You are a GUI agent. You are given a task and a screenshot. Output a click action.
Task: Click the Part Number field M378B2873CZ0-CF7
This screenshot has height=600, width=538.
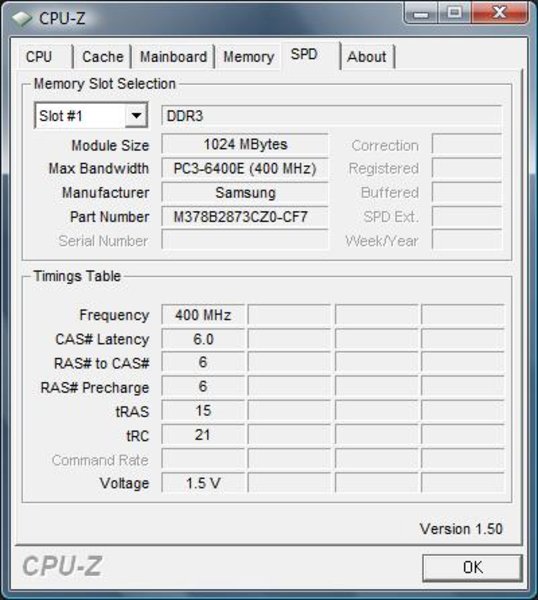(245, 217)
